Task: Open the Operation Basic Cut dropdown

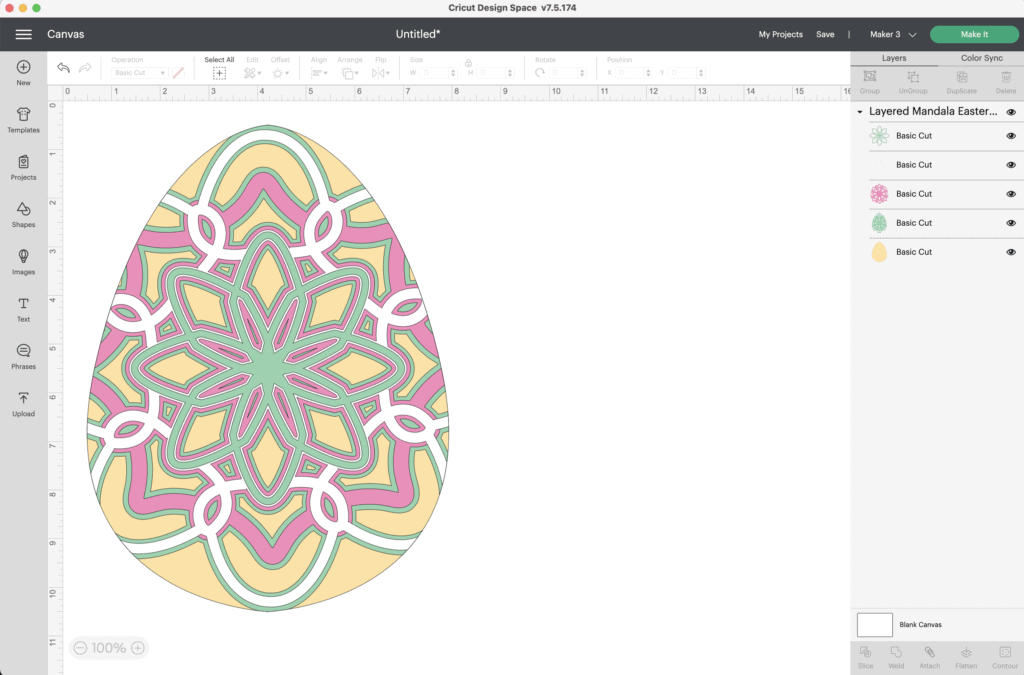Action: coord(140,73)
